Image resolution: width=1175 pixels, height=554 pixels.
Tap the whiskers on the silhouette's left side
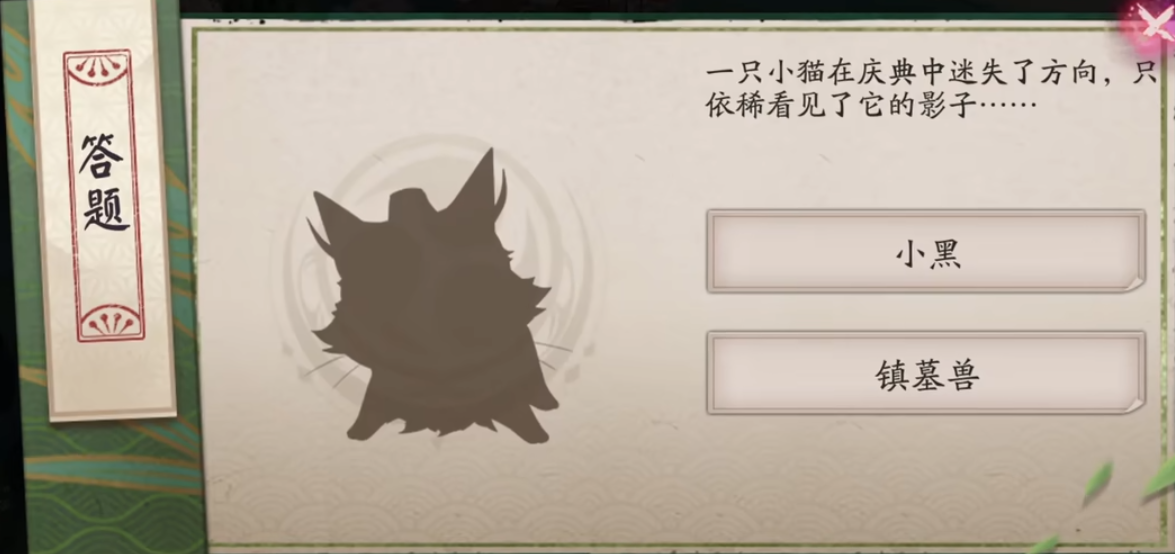pyautogui.click(x=322, y=371)
